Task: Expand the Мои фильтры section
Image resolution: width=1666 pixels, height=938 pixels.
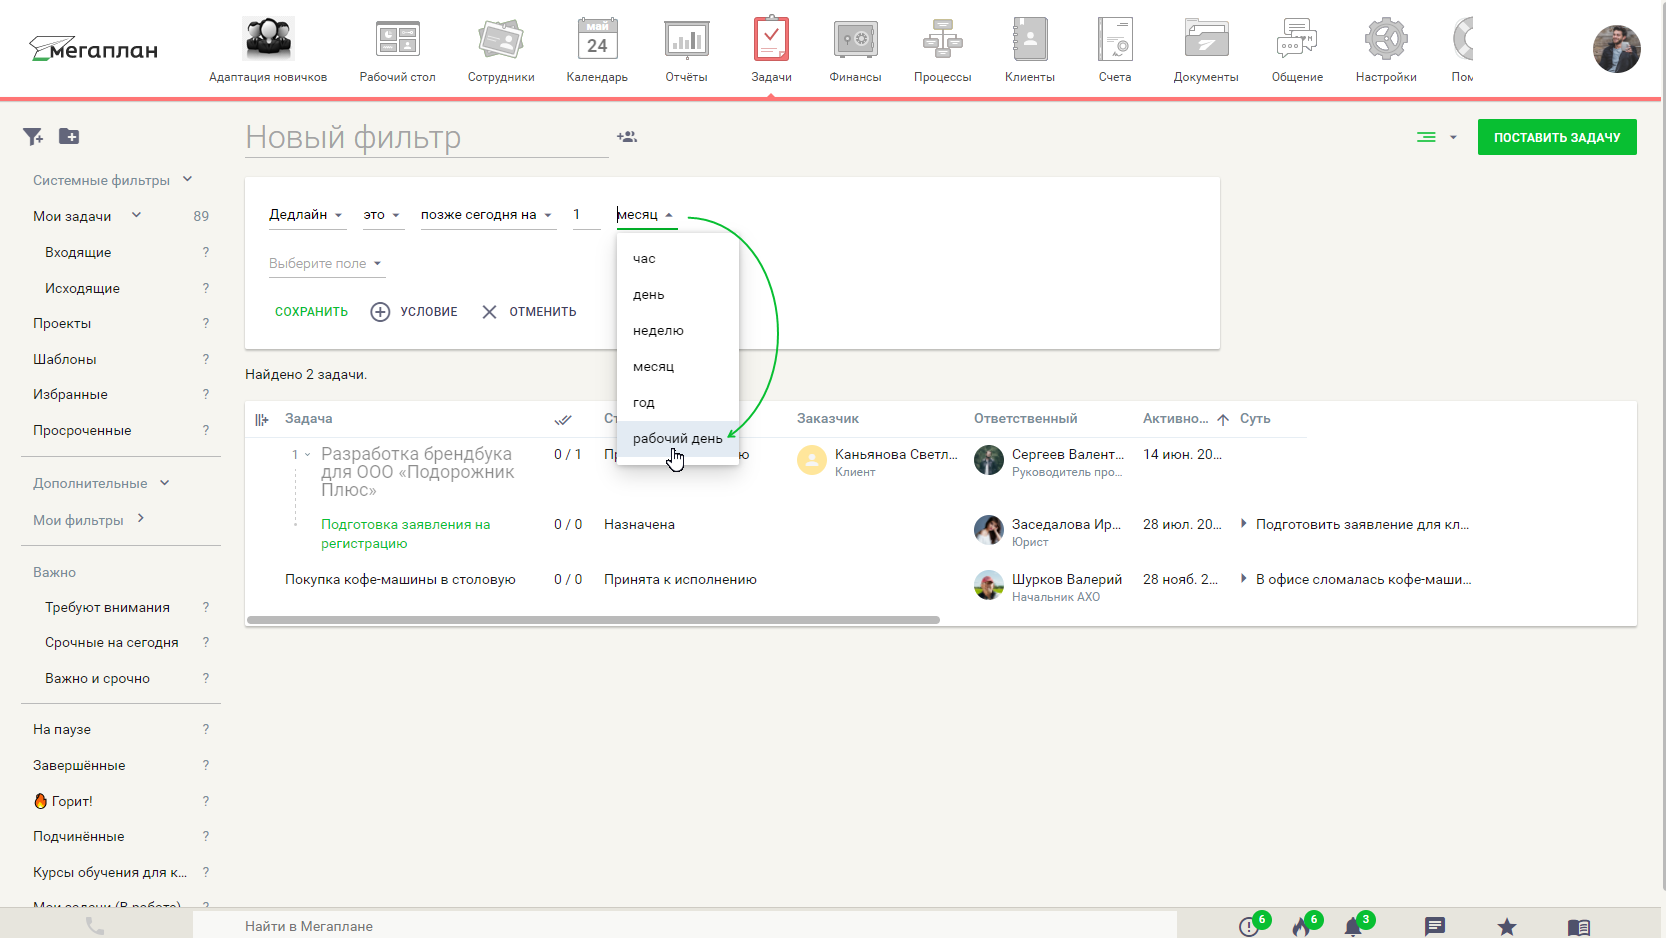Action: click(x=141, y=518)
